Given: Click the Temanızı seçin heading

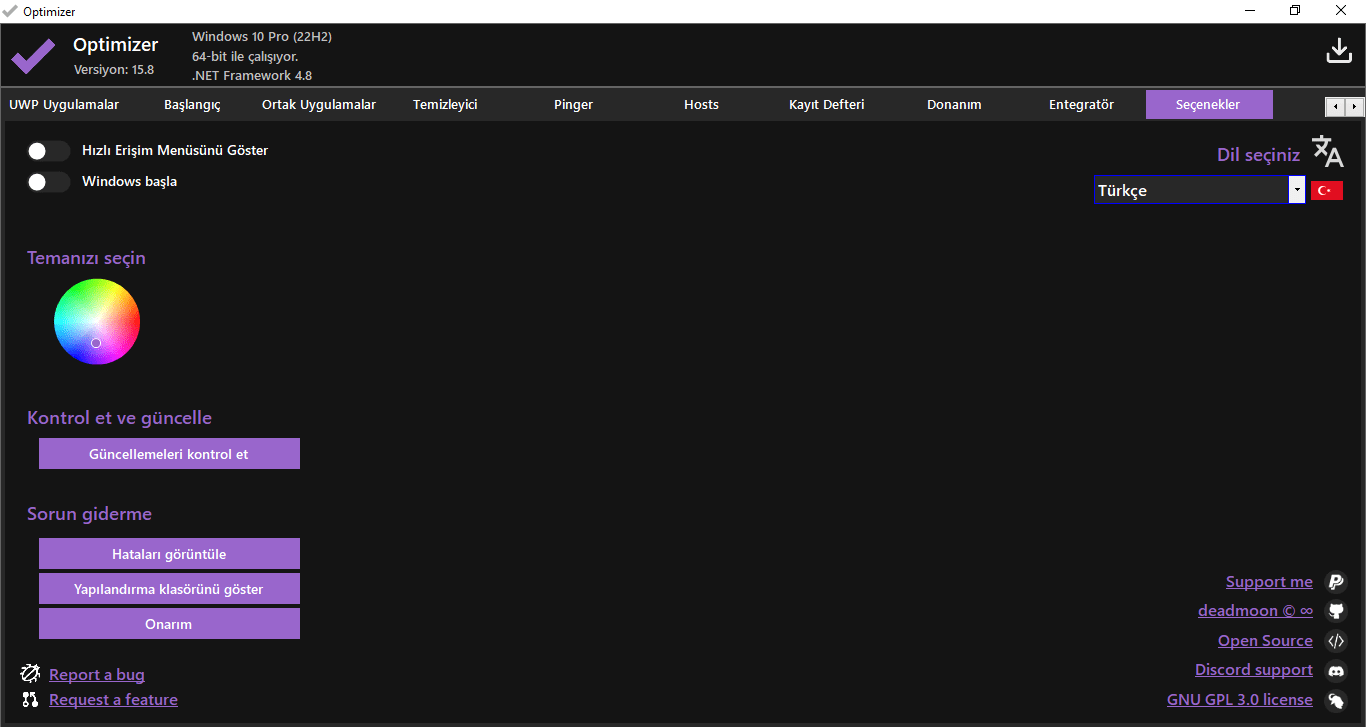Looking at the screenshot, I should coord(86,258).
